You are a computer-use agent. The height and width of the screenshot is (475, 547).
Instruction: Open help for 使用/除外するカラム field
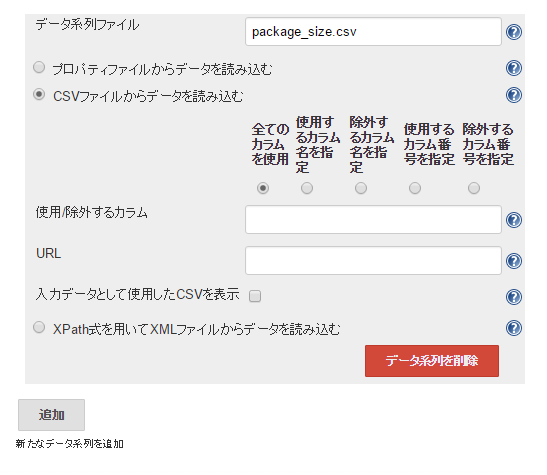(x=514, y=220)
